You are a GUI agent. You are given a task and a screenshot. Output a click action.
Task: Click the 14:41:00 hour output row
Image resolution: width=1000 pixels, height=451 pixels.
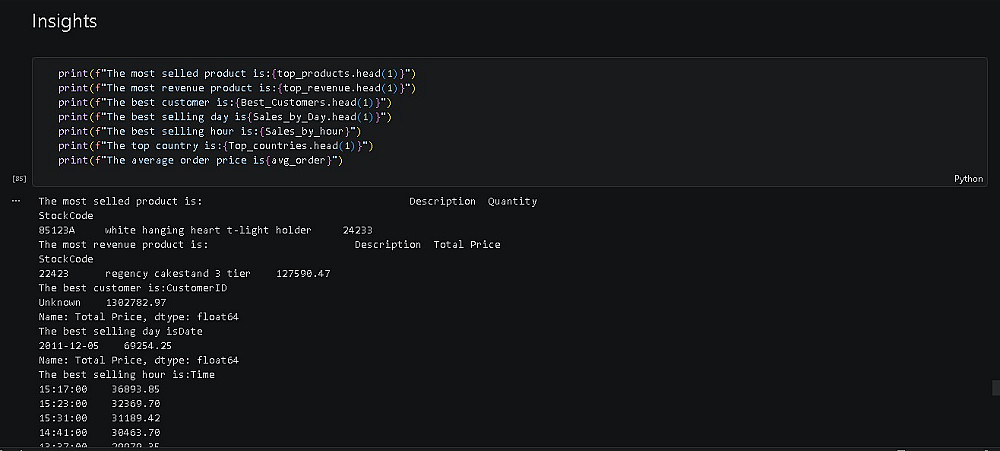99,432
